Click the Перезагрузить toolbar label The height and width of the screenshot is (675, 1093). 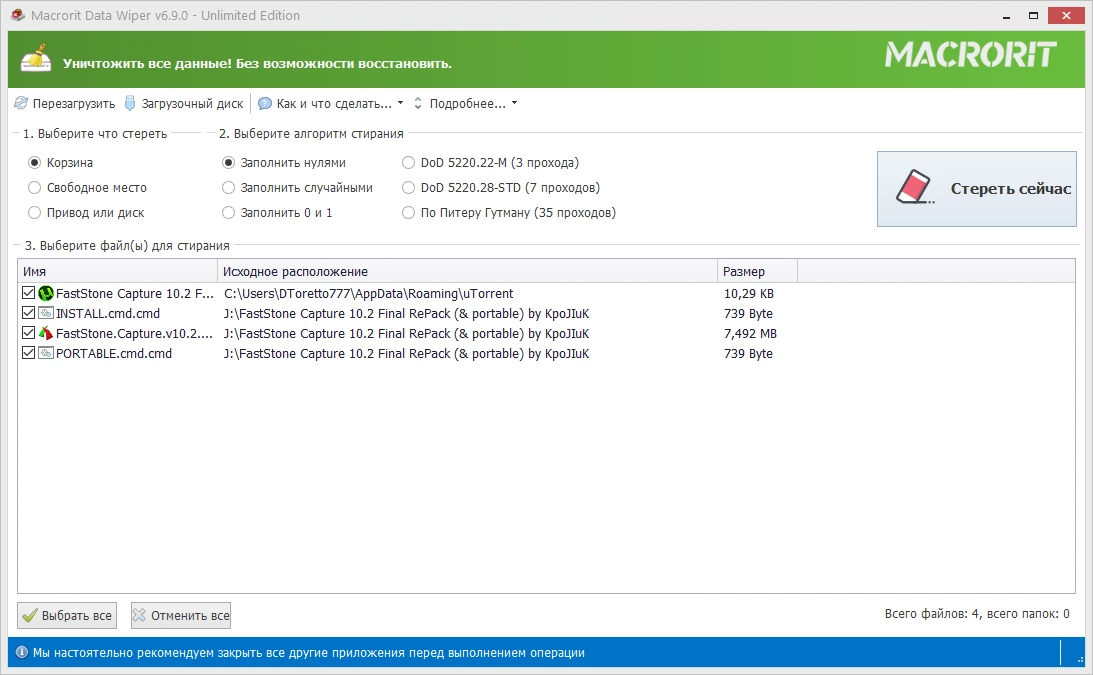74,103
